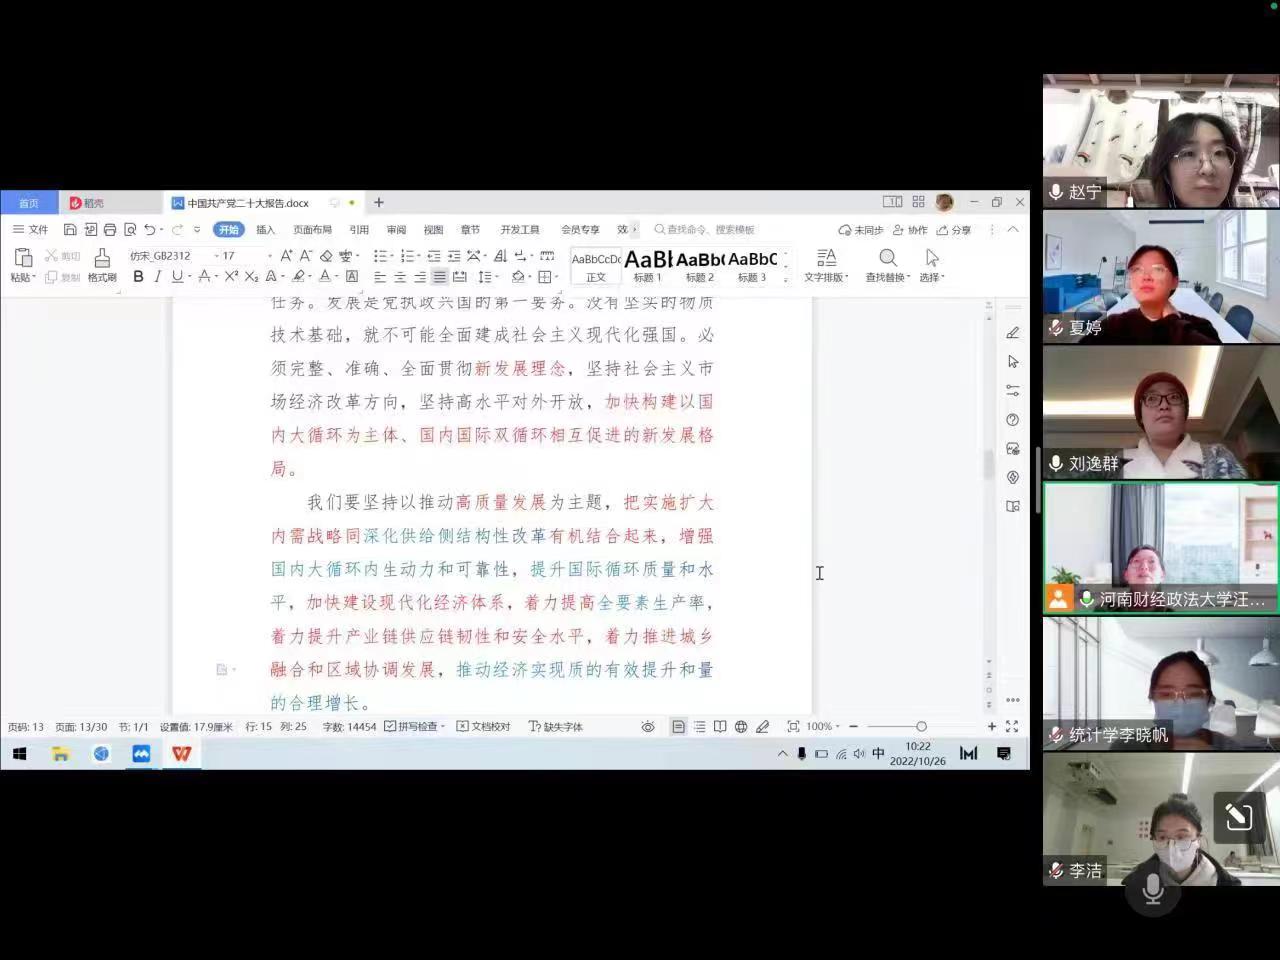Toggle italic formatting
This screenshot has height=960, width=1280.
(157, 277)
